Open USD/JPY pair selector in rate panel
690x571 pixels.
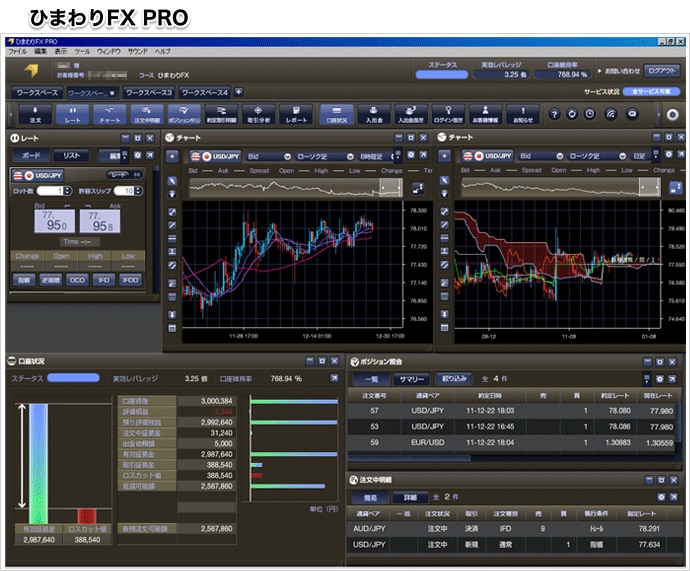click(x=38, y=175)
